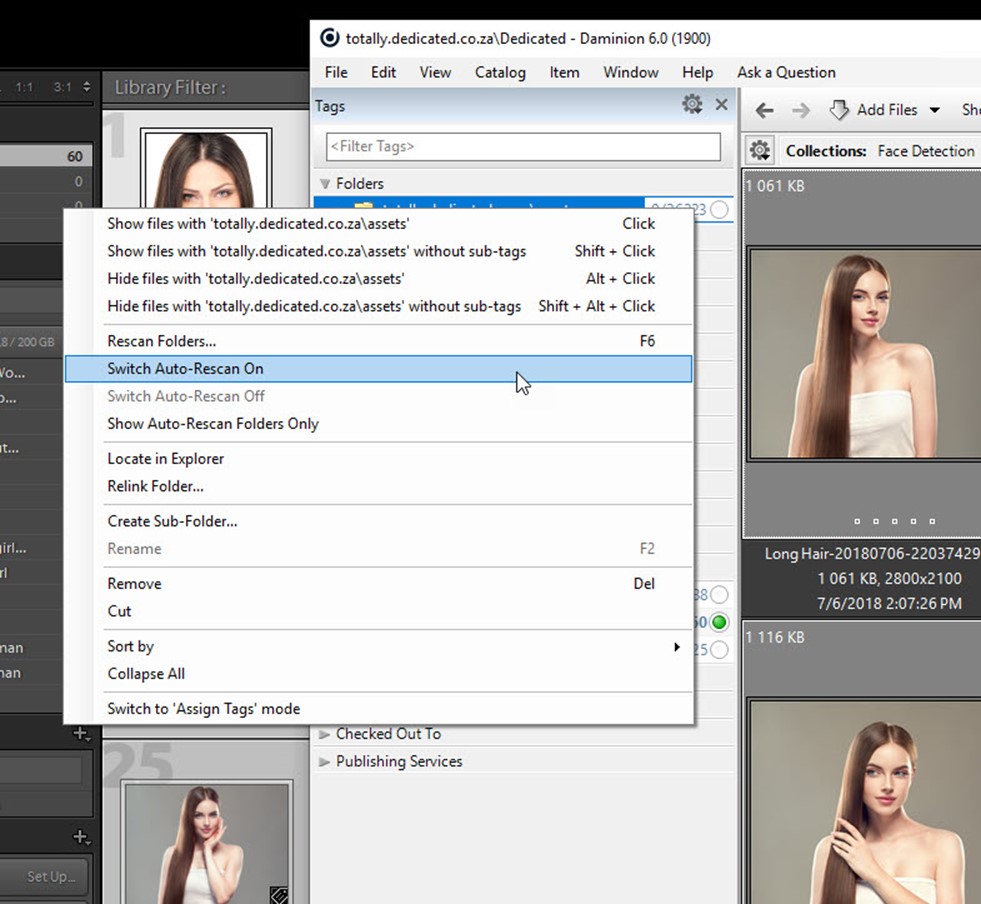Open the gear menu beside Collections
This screenshot has width=981, height=904.
coord(760,151)
